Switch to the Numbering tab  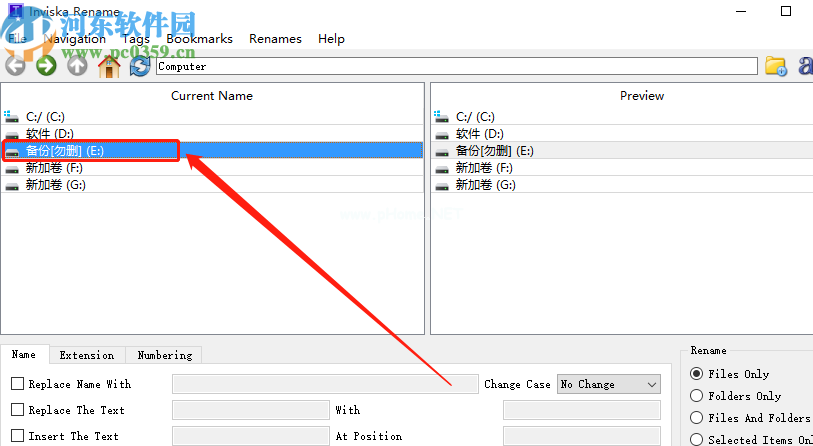click(x=165, y=355)
